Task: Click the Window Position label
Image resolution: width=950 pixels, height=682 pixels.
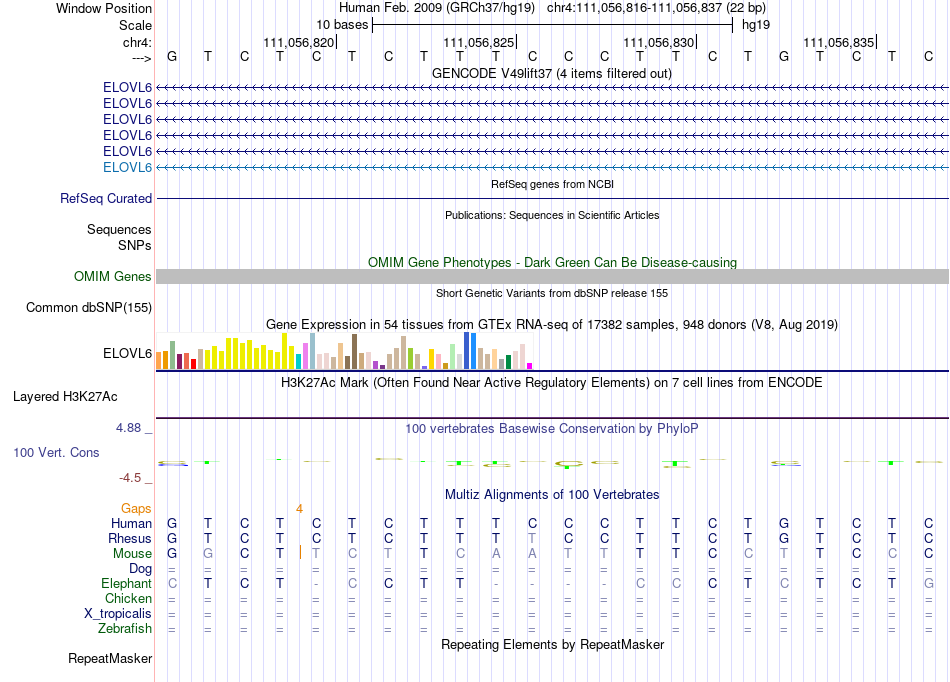Action: coord(104,8)
